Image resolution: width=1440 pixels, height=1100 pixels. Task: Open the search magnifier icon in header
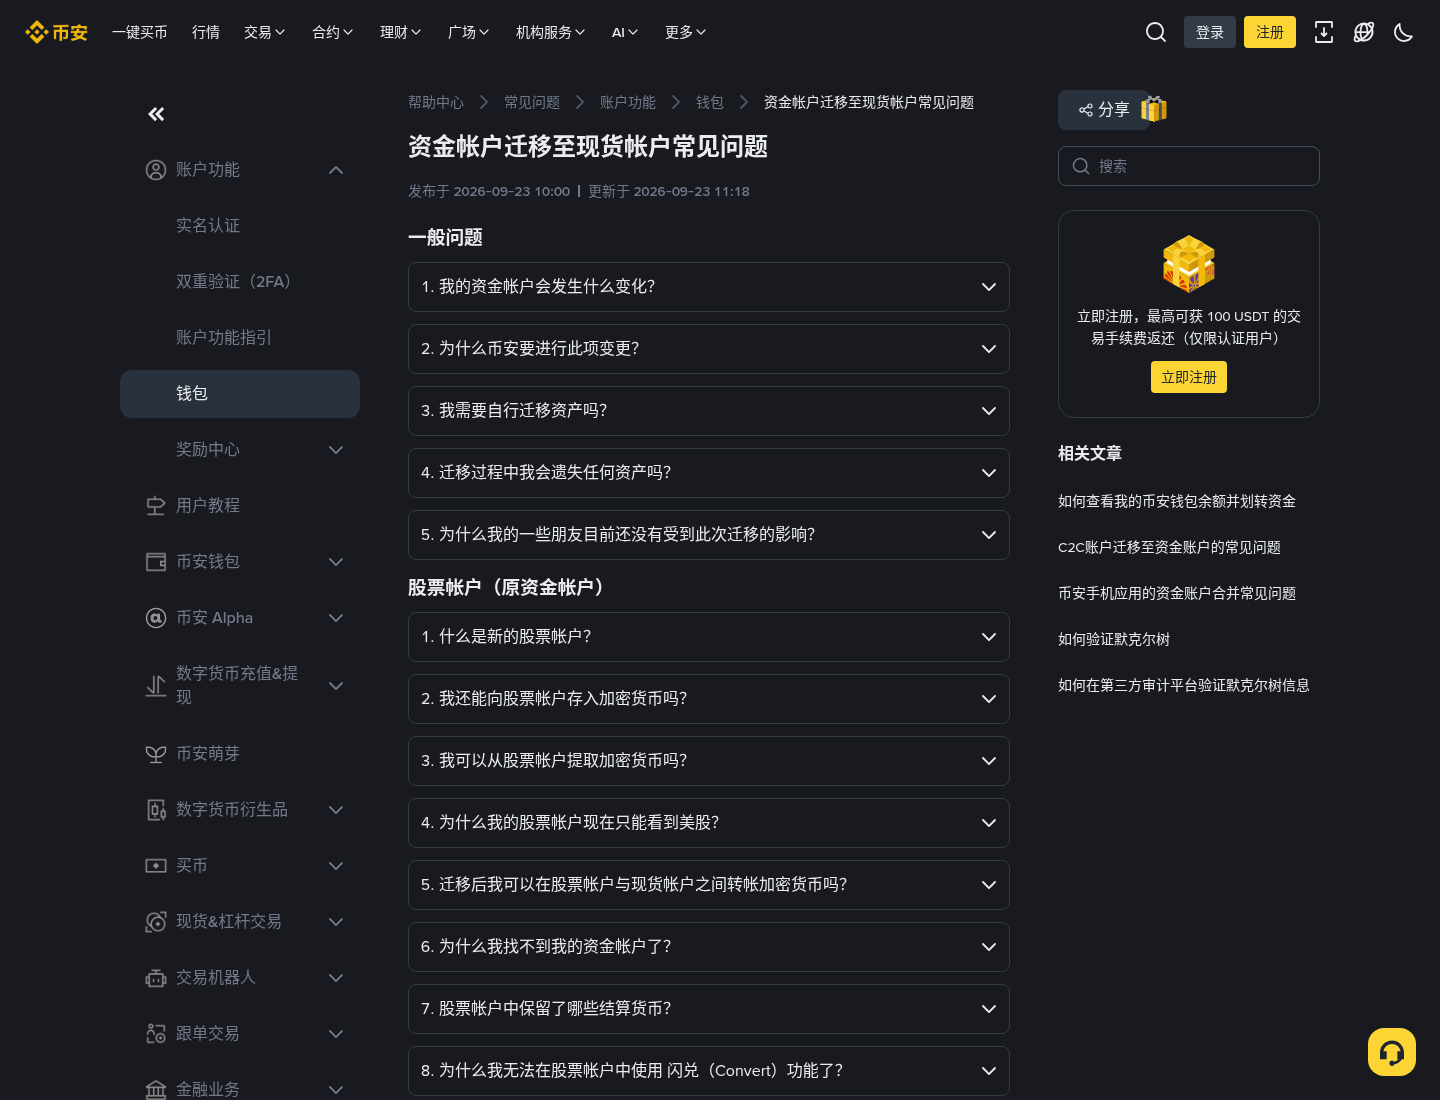[1156, 32]
